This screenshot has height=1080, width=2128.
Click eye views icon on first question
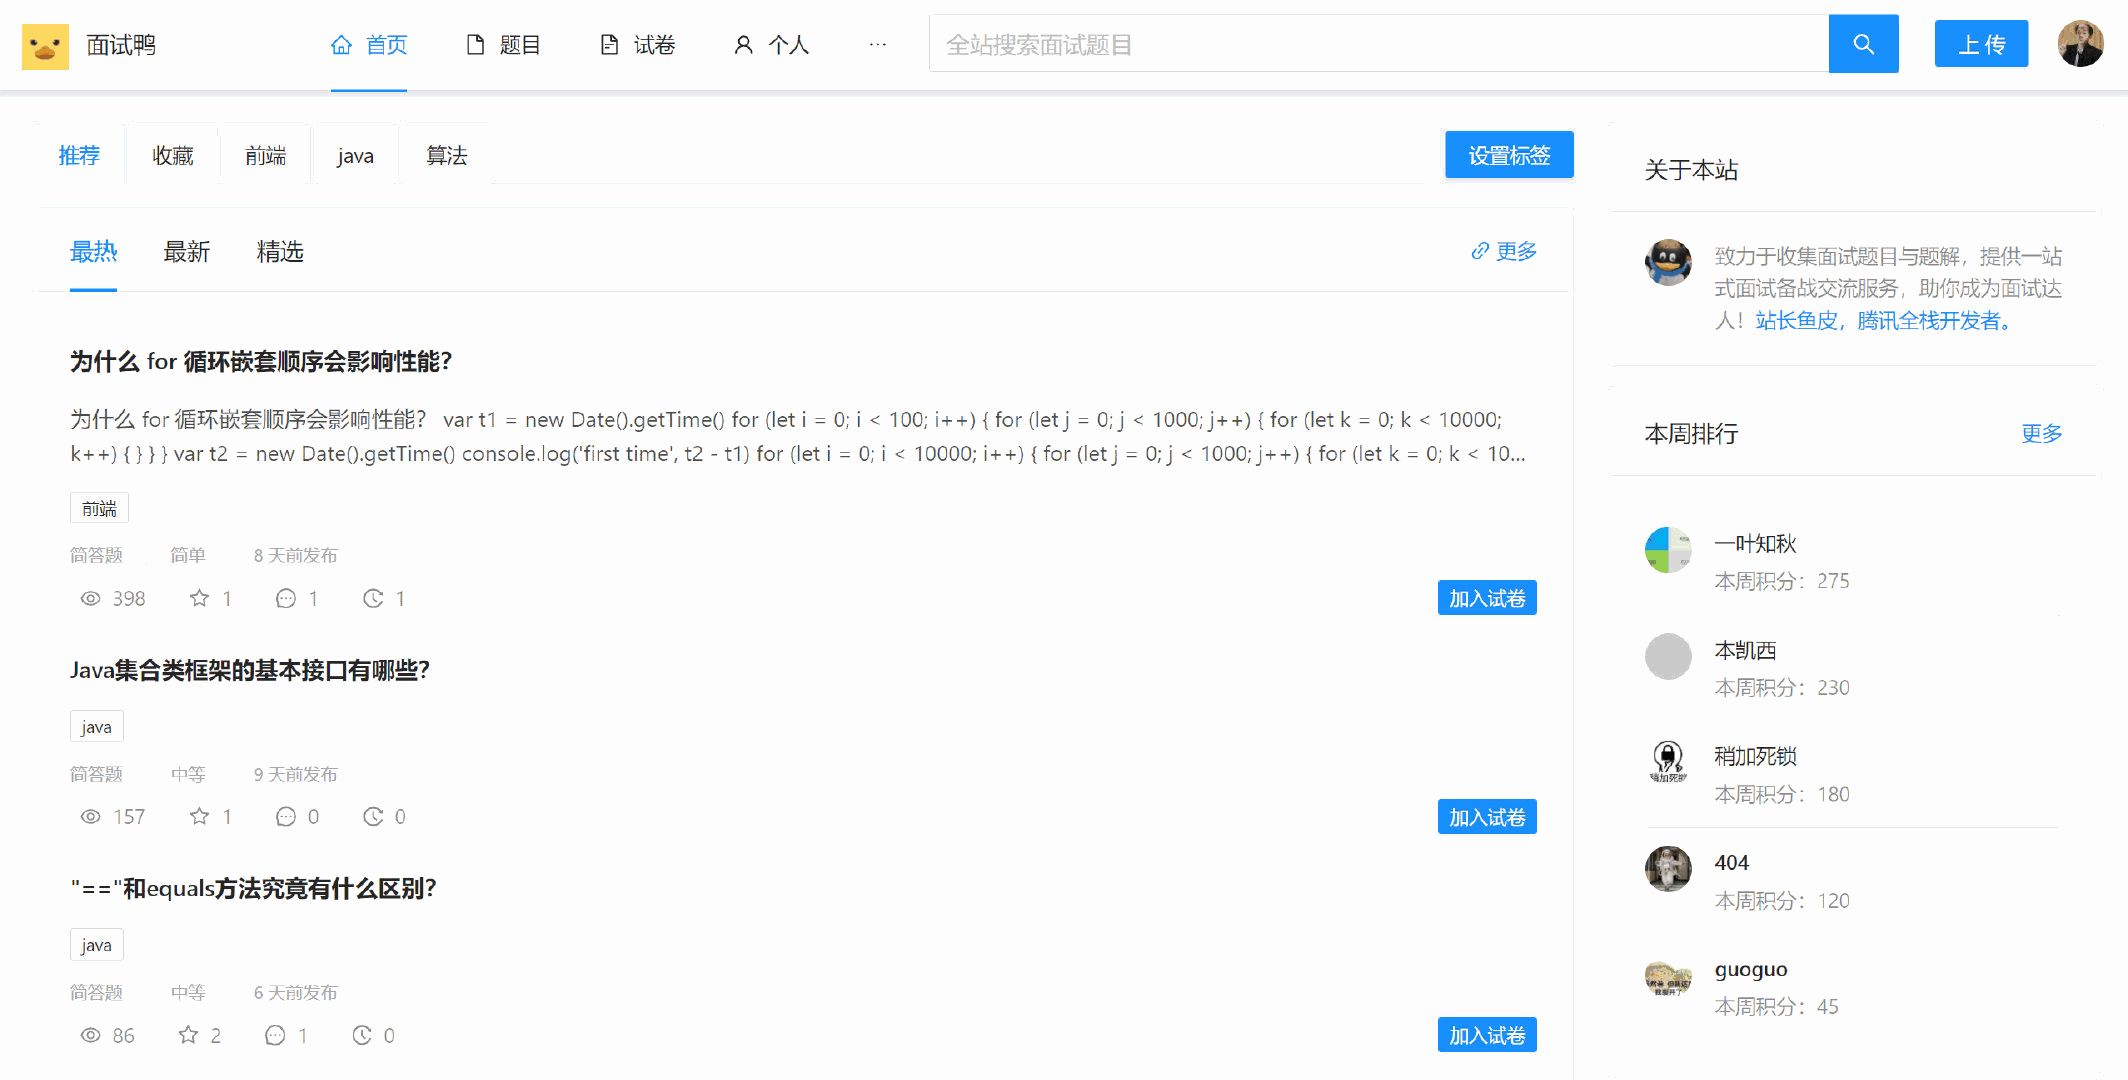click(x=90, y=598)
